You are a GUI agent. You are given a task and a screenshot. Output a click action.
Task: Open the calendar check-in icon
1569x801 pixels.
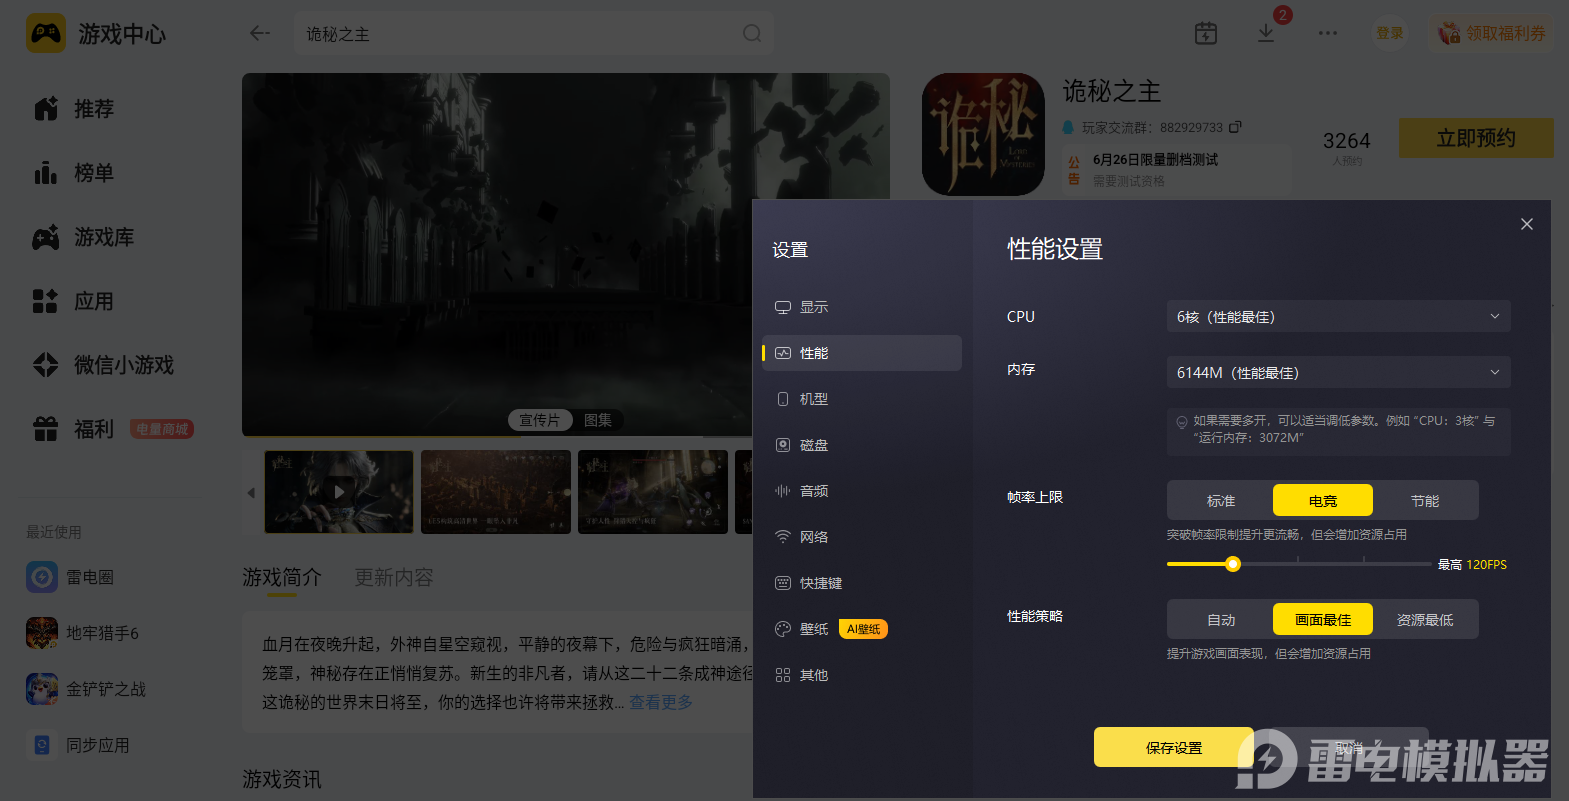tap(1206, 33)
